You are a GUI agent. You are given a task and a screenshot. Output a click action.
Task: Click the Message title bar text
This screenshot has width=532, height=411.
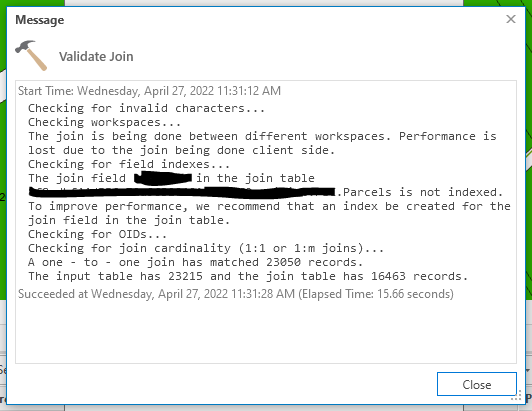coord(40,20)
